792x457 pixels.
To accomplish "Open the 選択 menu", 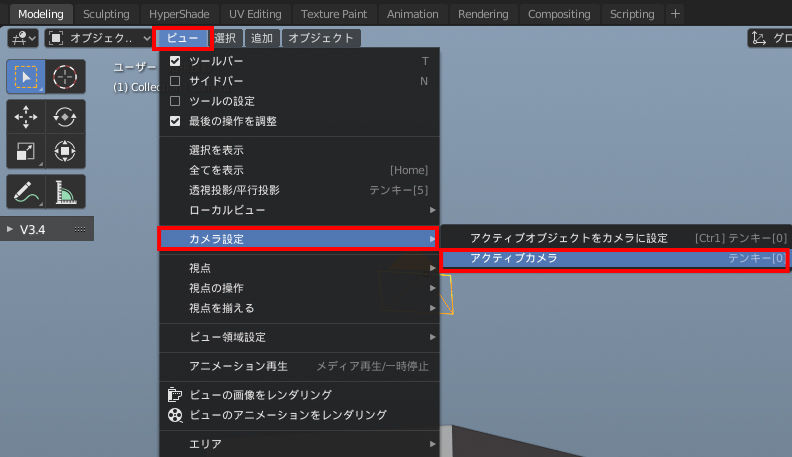I will tap(225, 38).
